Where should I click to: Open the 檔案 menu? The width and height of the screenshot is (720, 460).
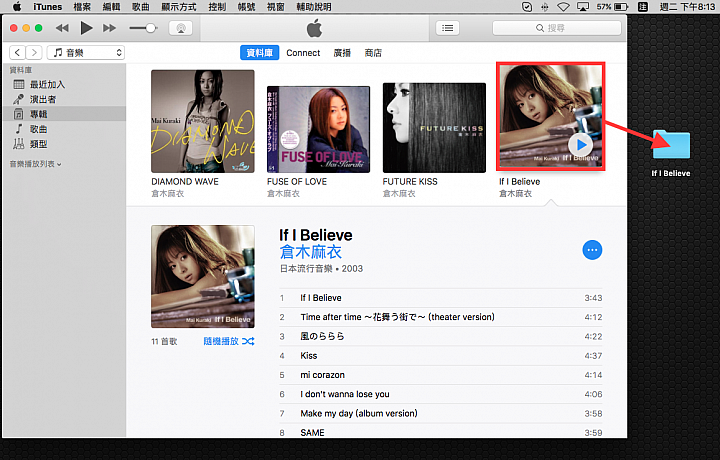pos(82,7)
